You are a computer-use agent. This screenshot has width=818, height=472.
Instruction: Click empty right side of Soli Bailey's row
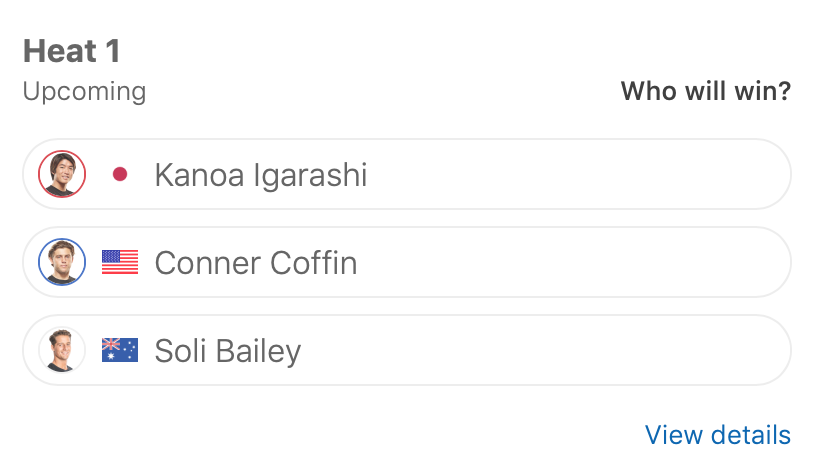(650, 351)
